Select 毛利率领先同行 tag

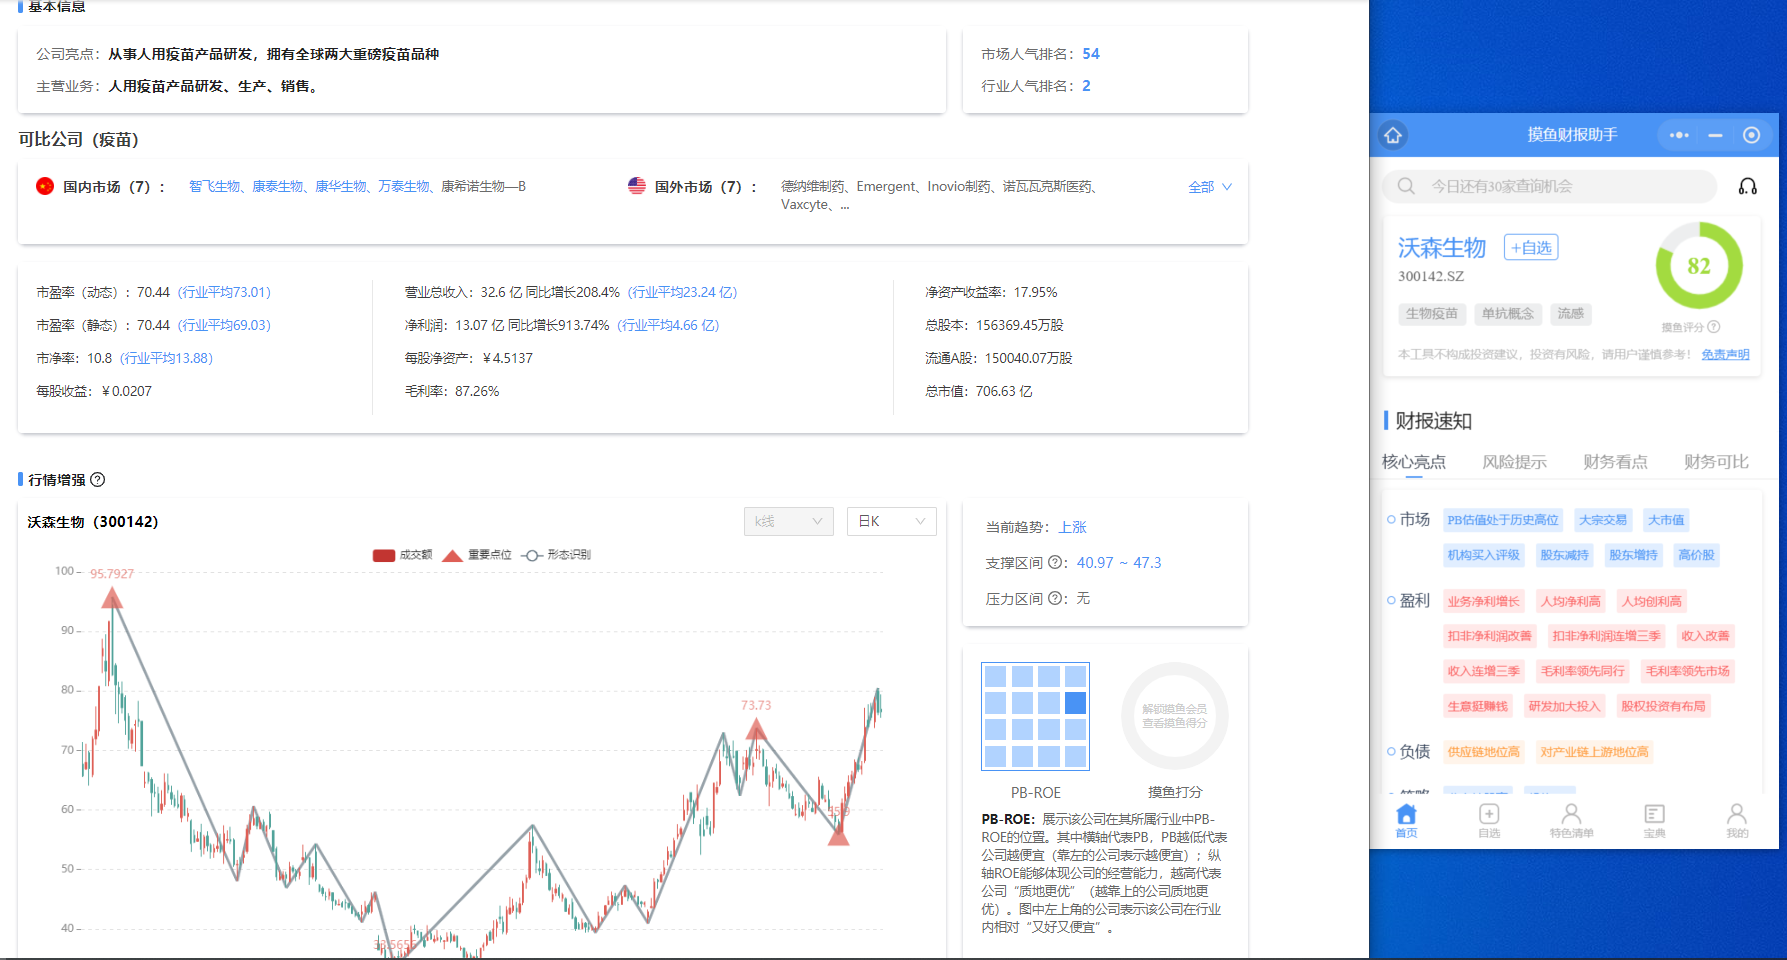[1582, 671]
